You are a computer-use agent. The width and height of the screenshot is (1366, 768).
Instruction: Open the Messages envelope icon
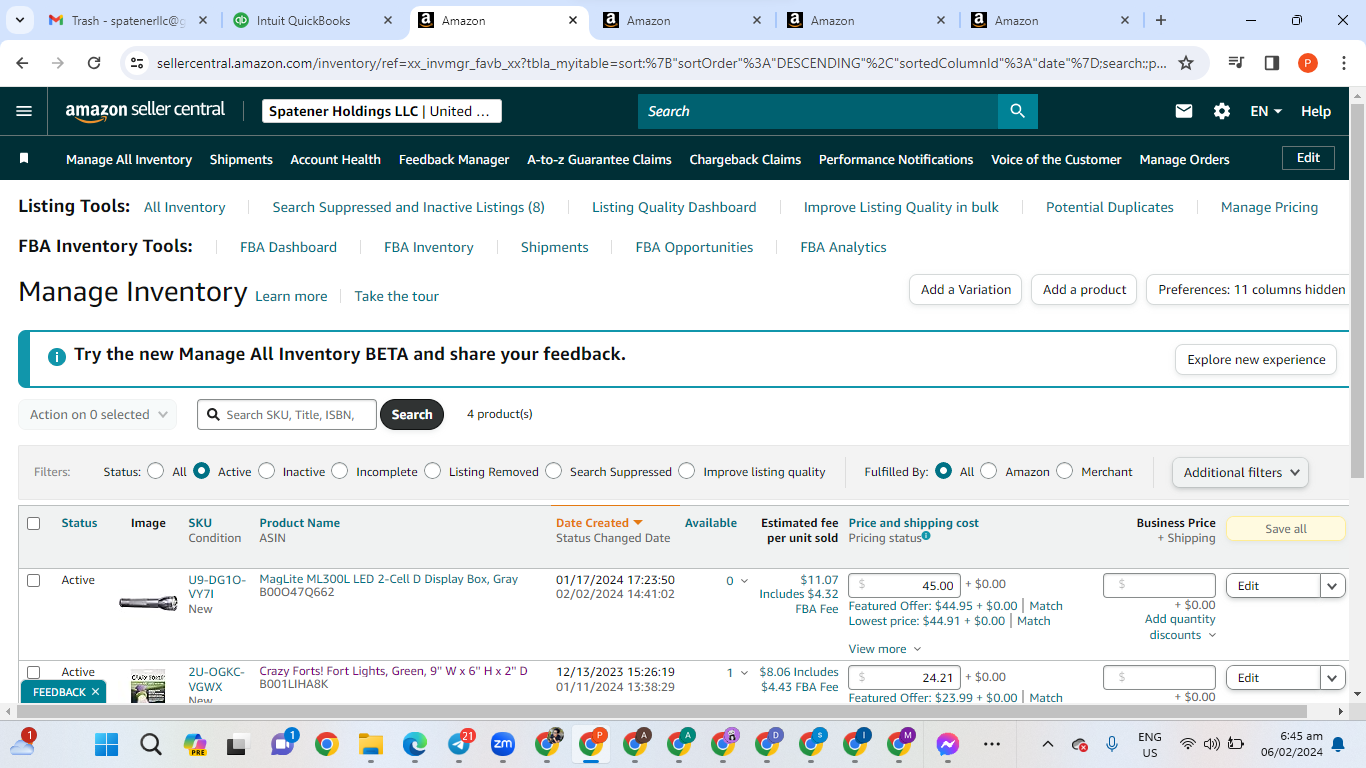[1184, 111]
